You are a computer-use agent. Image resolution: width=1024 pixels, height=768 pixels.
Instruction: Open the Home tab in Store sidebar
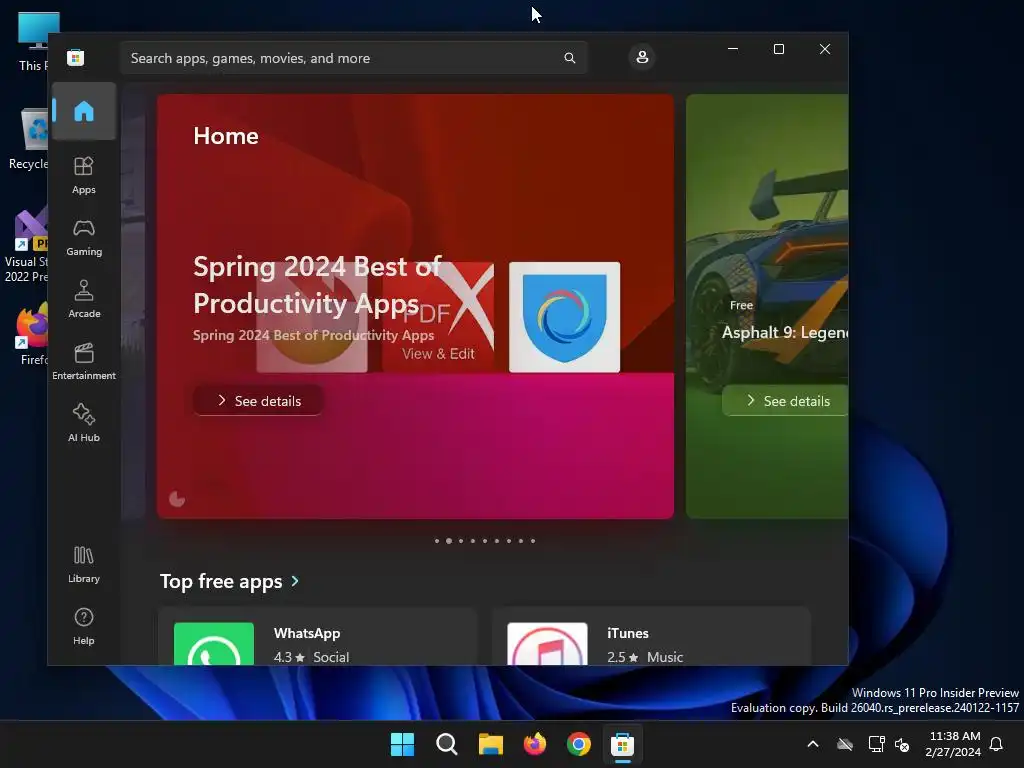[x=84, y=111]
